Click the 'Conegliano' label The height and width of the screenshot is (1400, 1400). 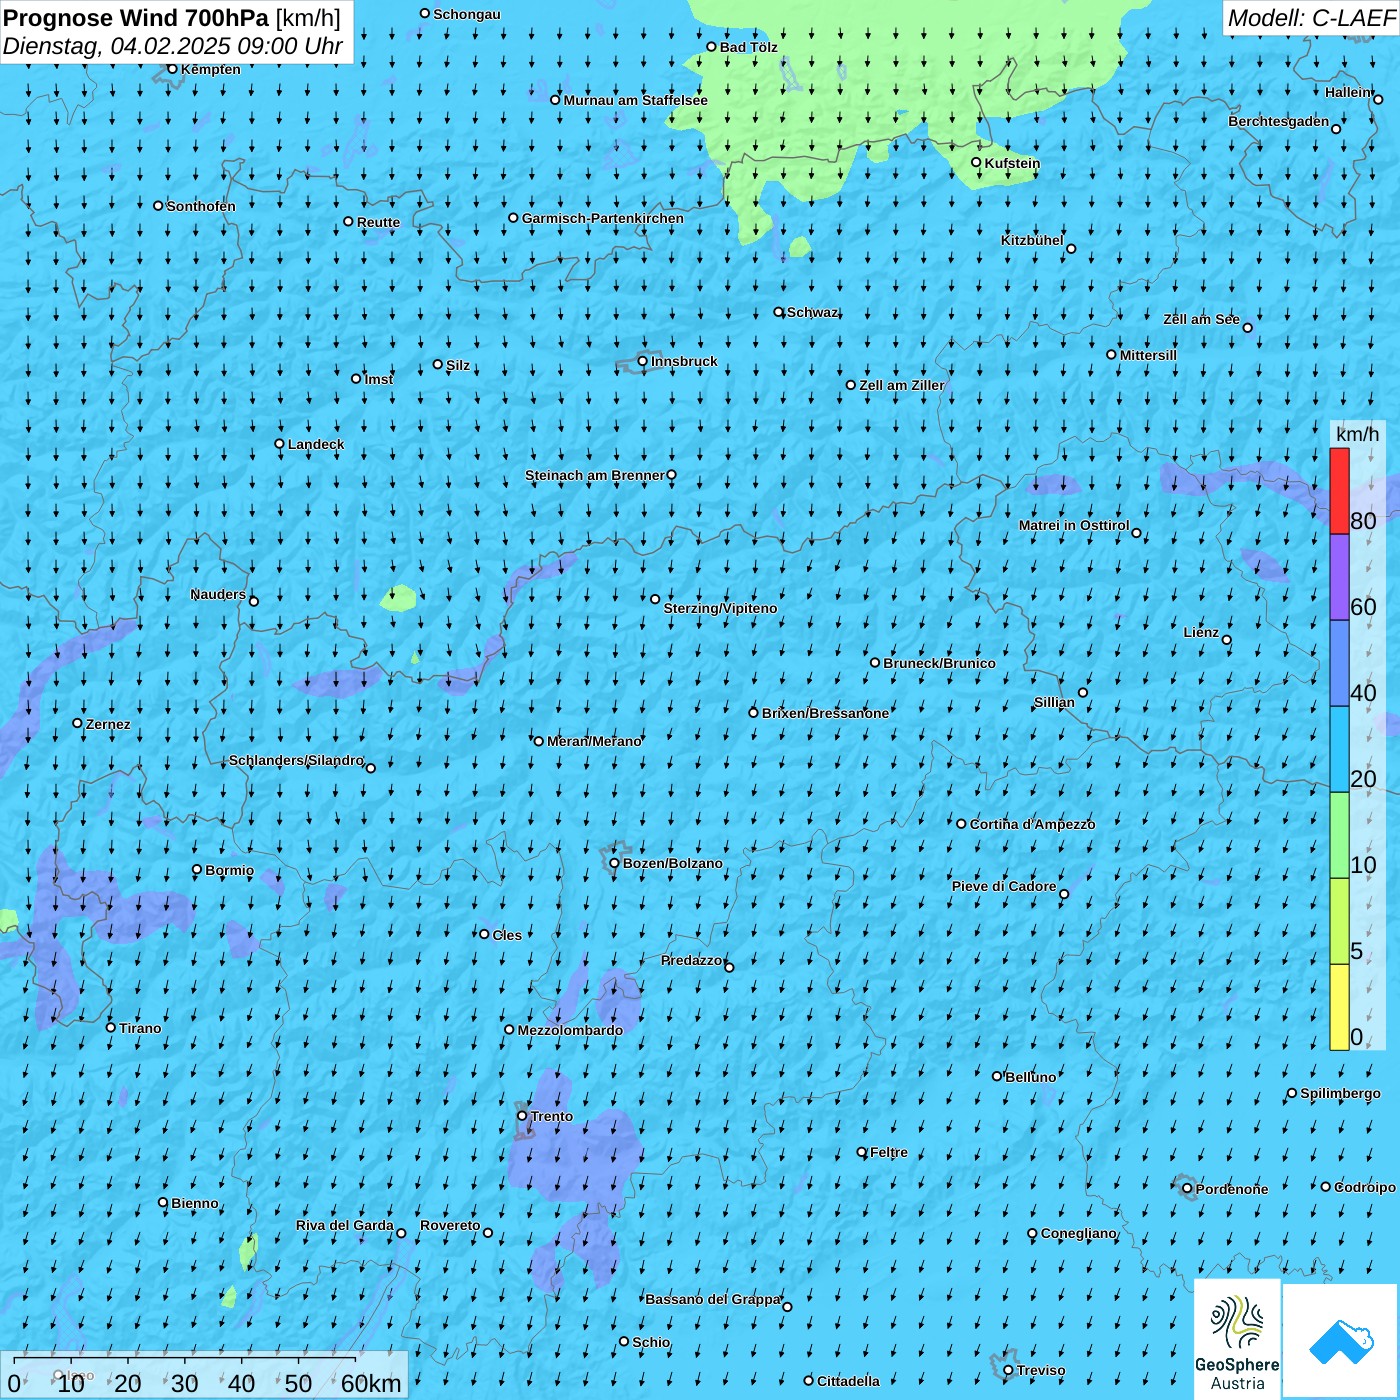pos(1079,1233)
